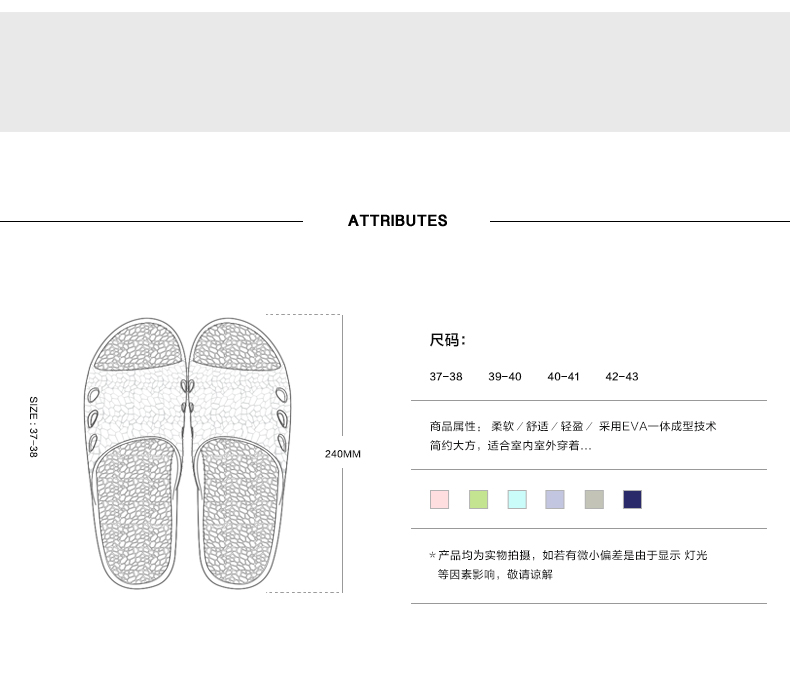The image size is (790, 675).
Task: Choose size 40-41
Action: click(563, 377)
